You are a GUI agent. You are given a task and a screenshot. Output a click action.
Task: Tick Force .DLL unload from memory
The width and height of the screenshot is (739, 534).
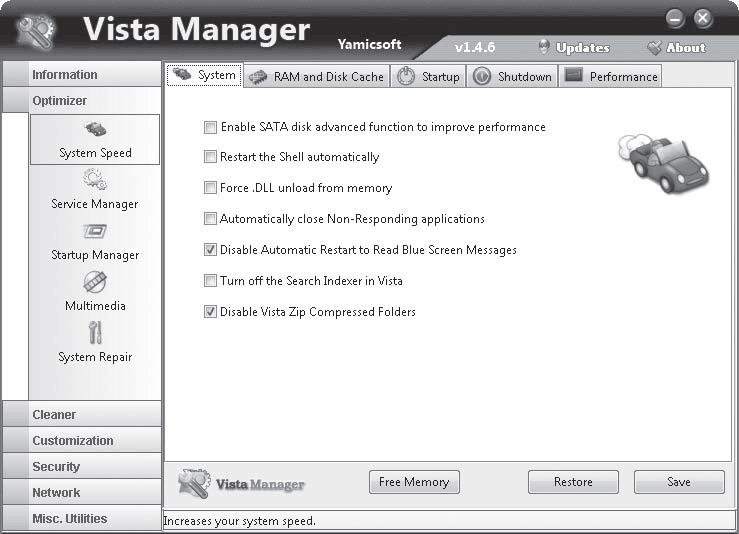click(x=210, y=188)
